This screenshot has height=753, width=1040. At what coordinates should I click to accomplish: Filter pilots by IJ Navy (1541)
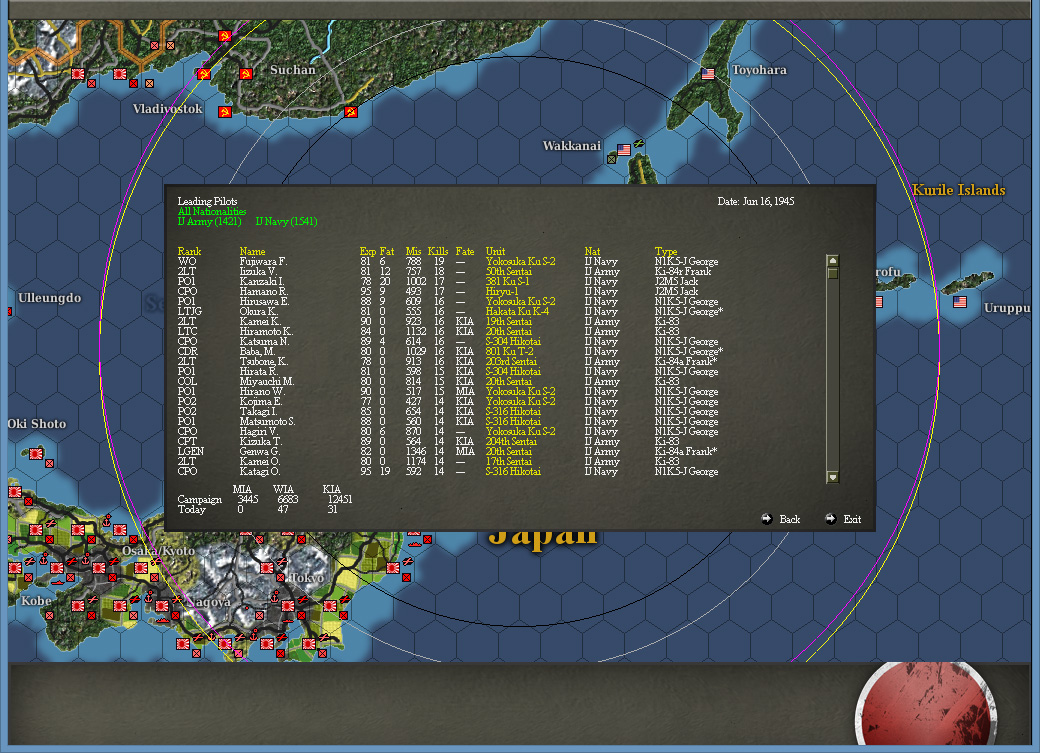tap(287, 222)
